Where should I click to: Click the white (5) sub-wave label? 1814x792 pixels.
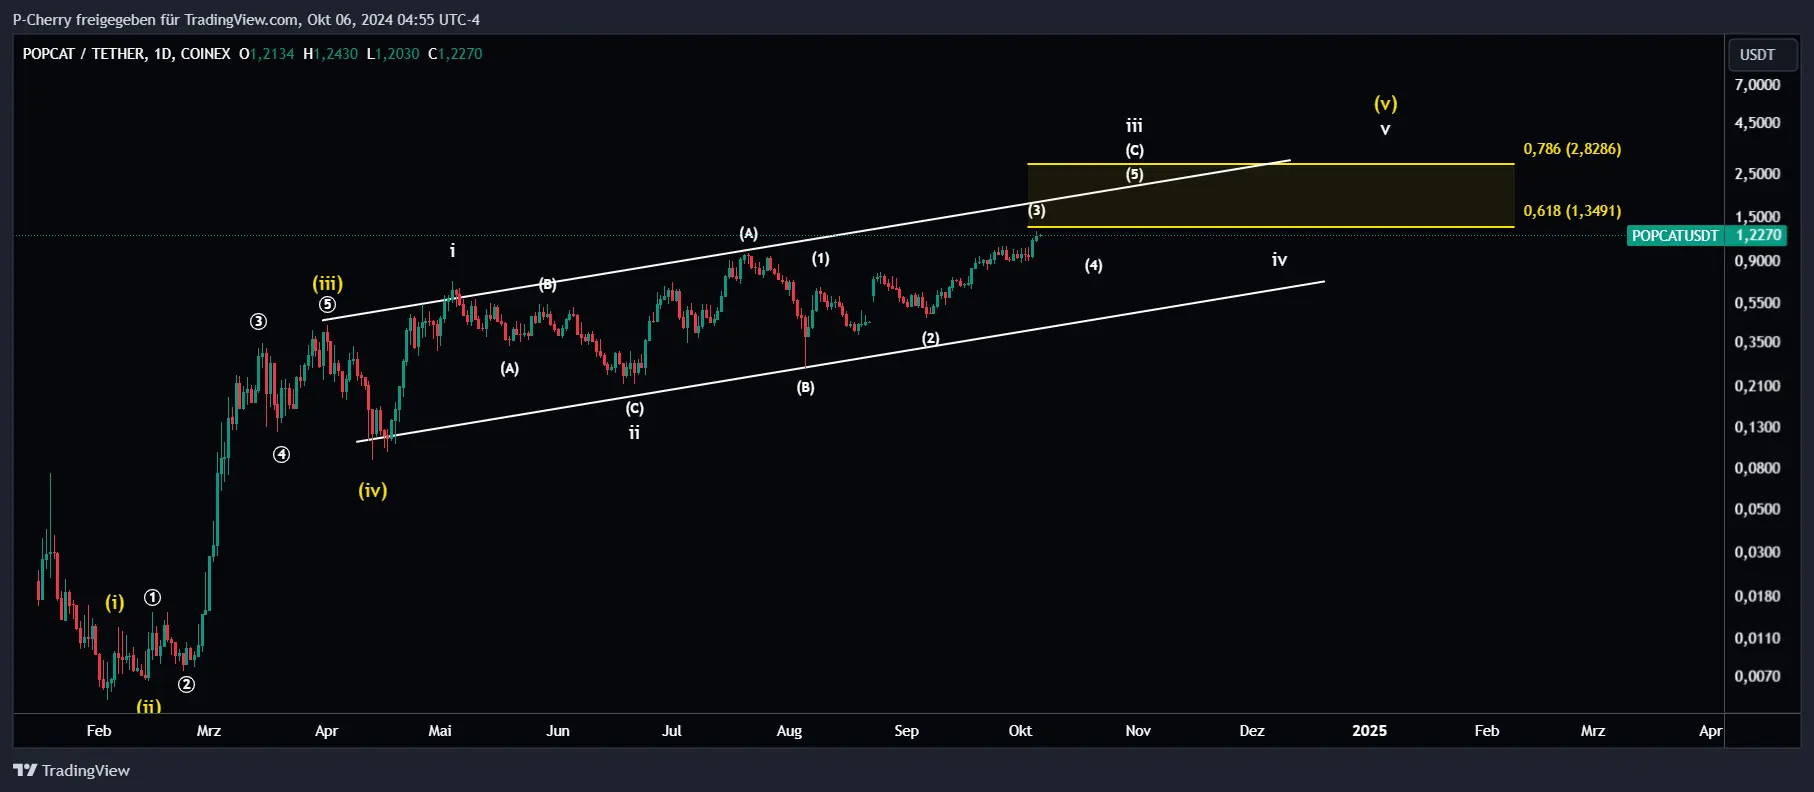click(x=1135, y=174)
